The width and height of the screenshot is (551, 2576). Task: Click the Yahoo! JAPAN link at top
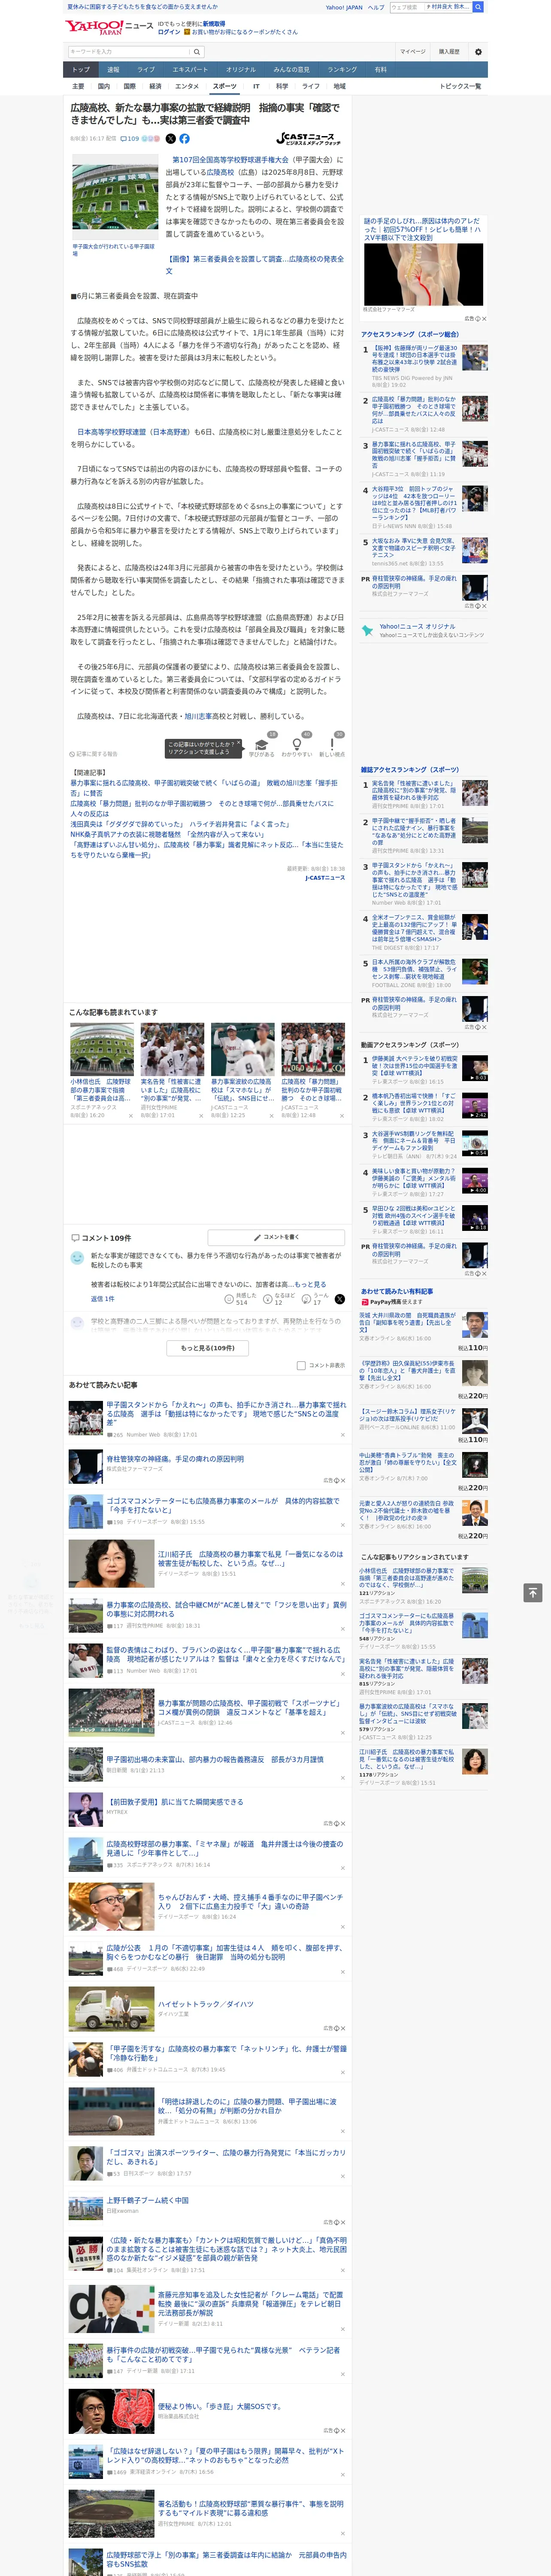click(x=344, y=7)
